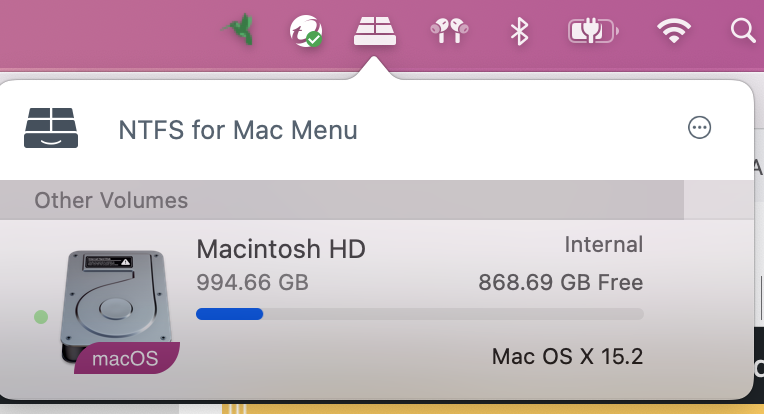Click the blue storage usage bar
The image size is (764, 414).
click(229, 314)
